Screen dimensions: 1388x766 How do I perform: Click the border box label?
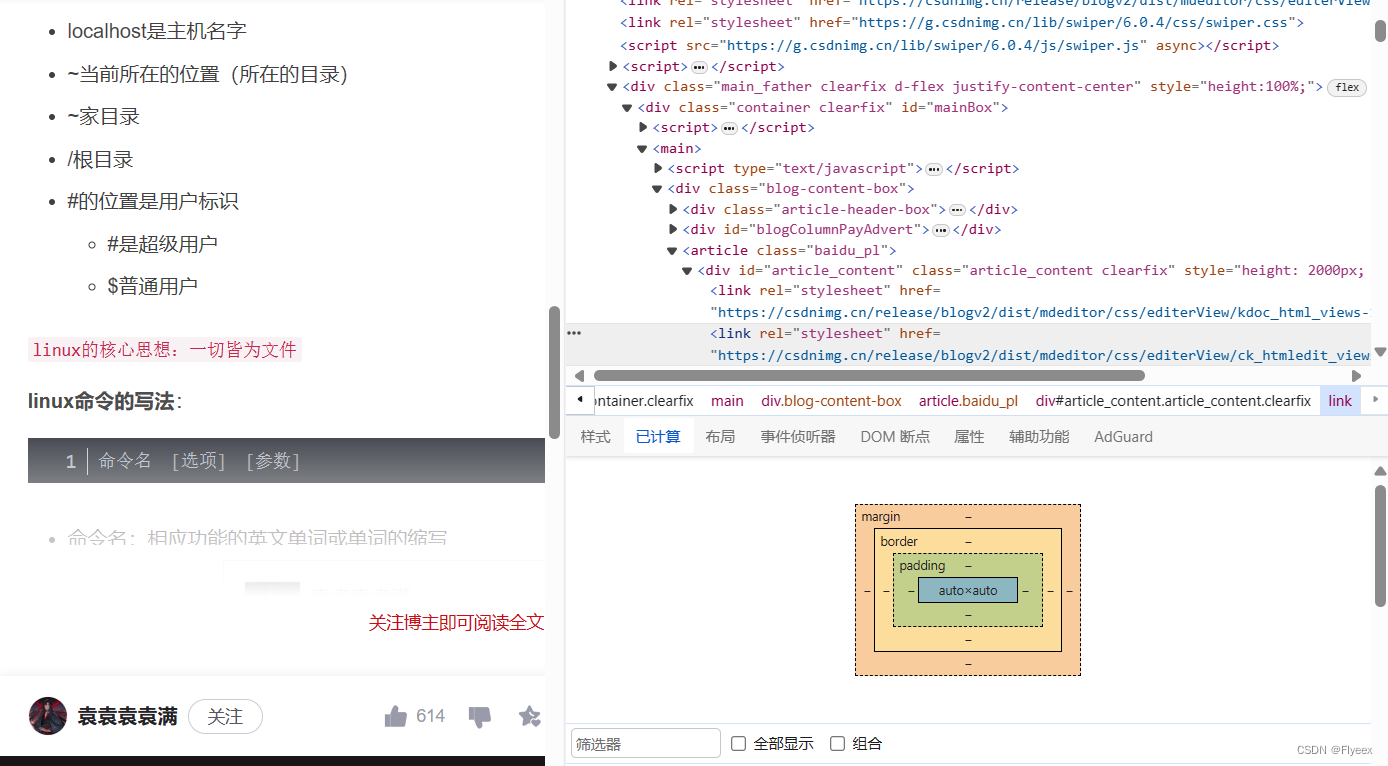tap(899, 541)
